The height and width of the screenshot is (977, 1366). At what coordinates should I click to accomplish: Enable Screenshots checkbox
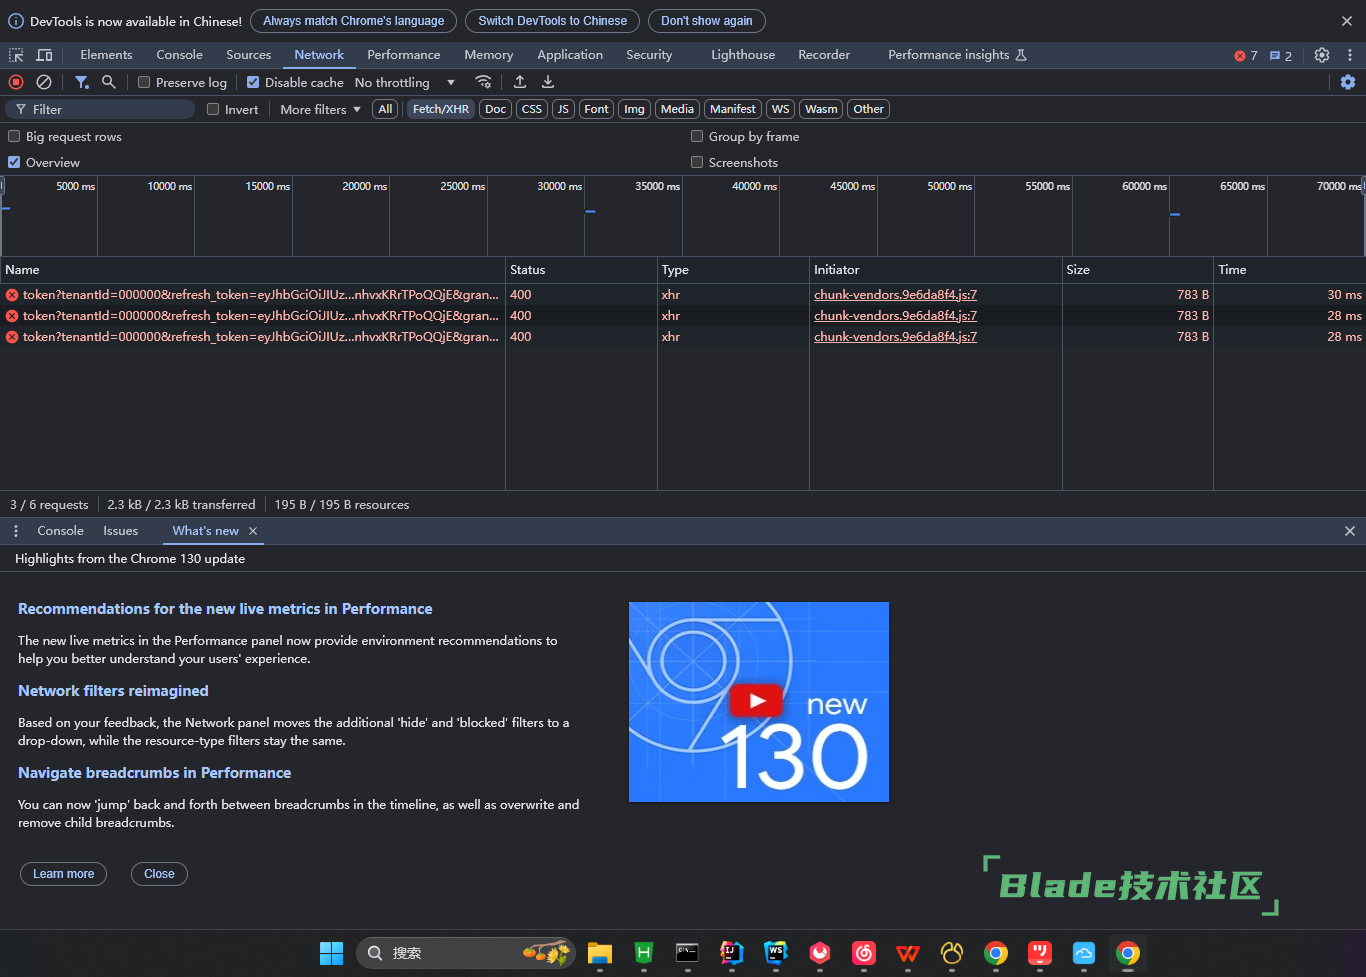pyautogui.click(x=697, y=162)
